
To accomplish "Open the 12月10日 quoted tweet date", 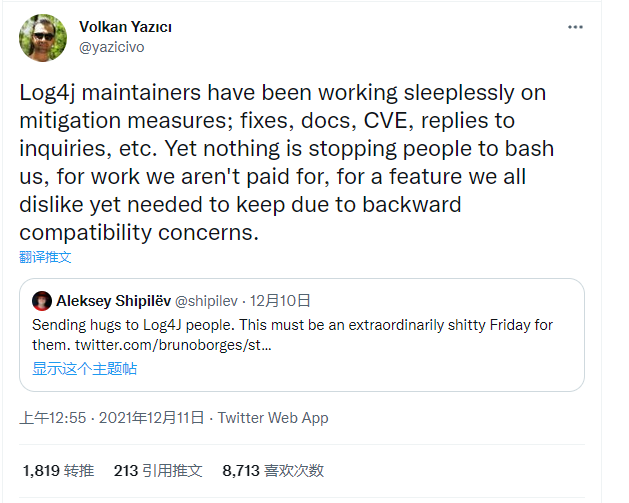I will pyautogui.click(x=280, y=301).
